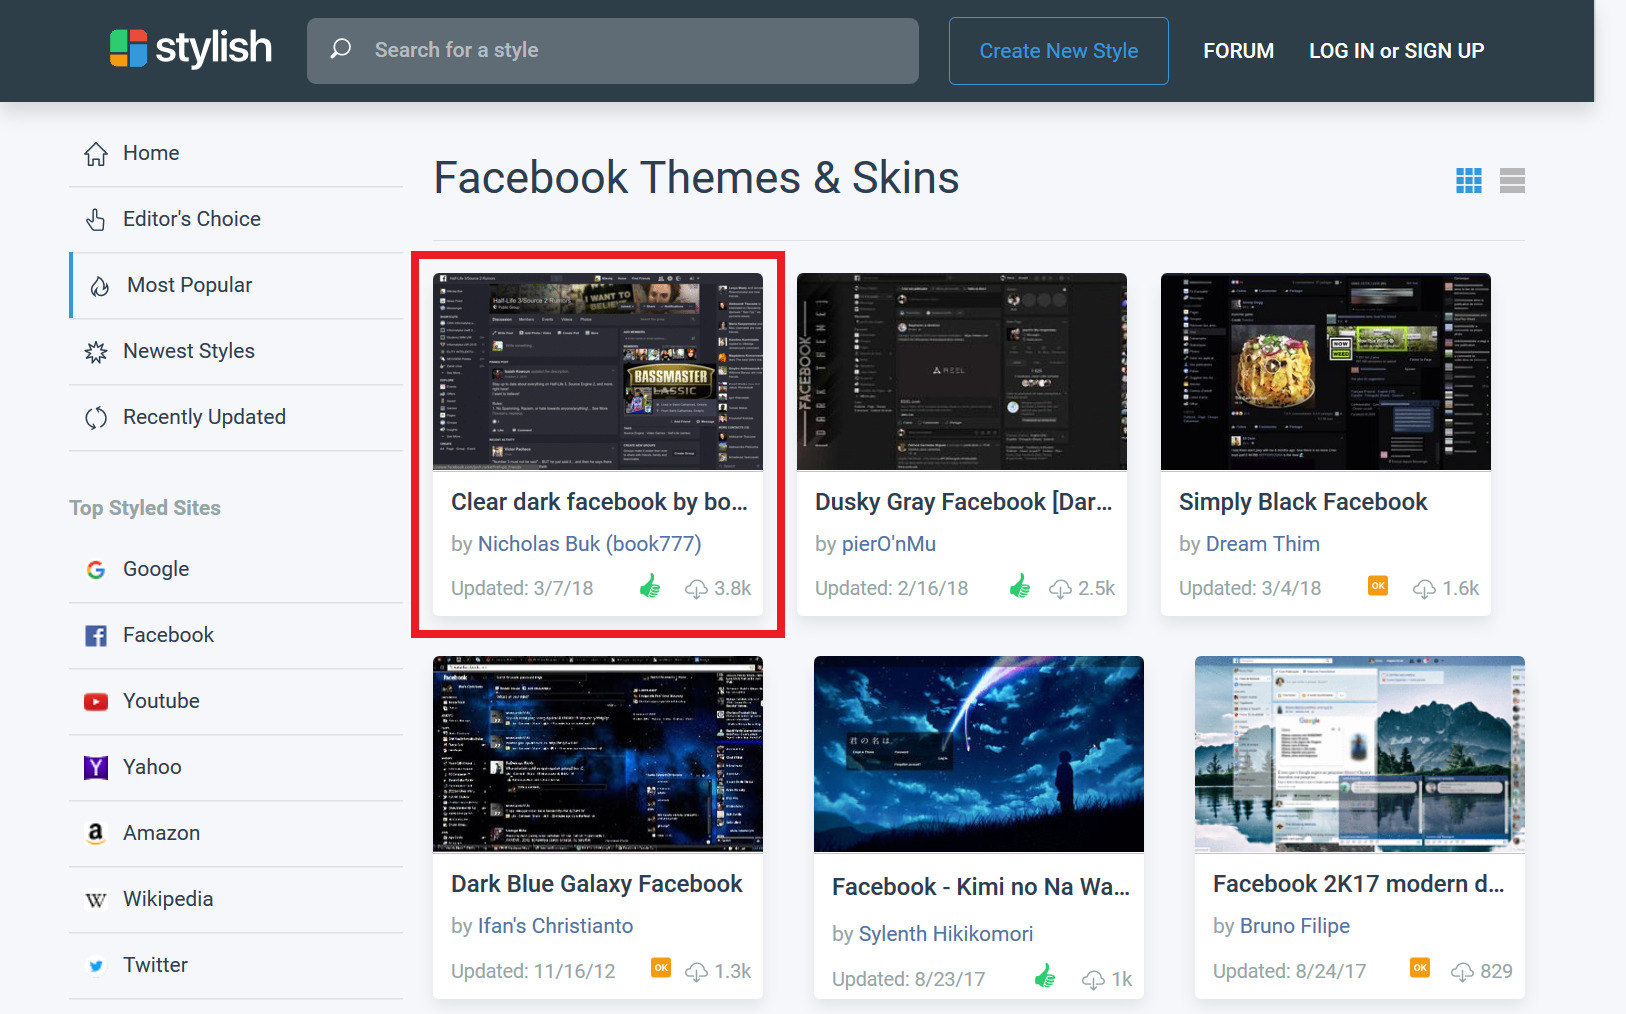Open Google under Top Styled Sites
Screen dimensions: 1626x1014
[x=236, y=569]
